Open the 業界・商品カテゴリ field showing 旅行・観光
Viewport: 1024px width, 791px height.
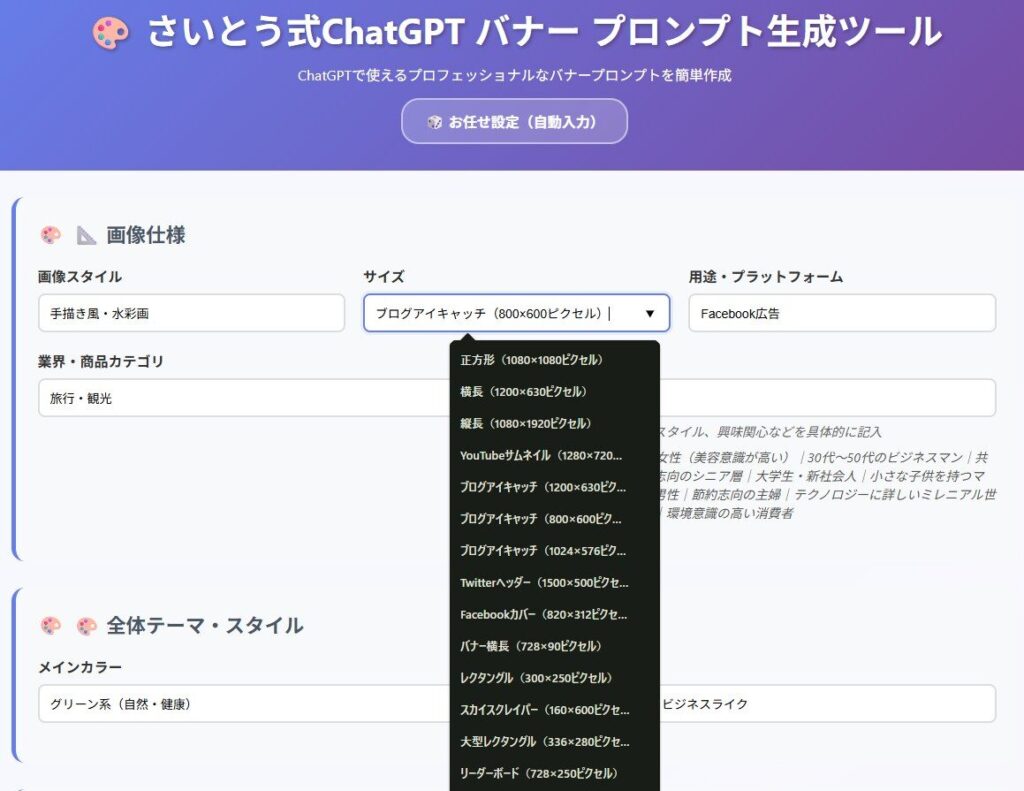click(244, 398)
